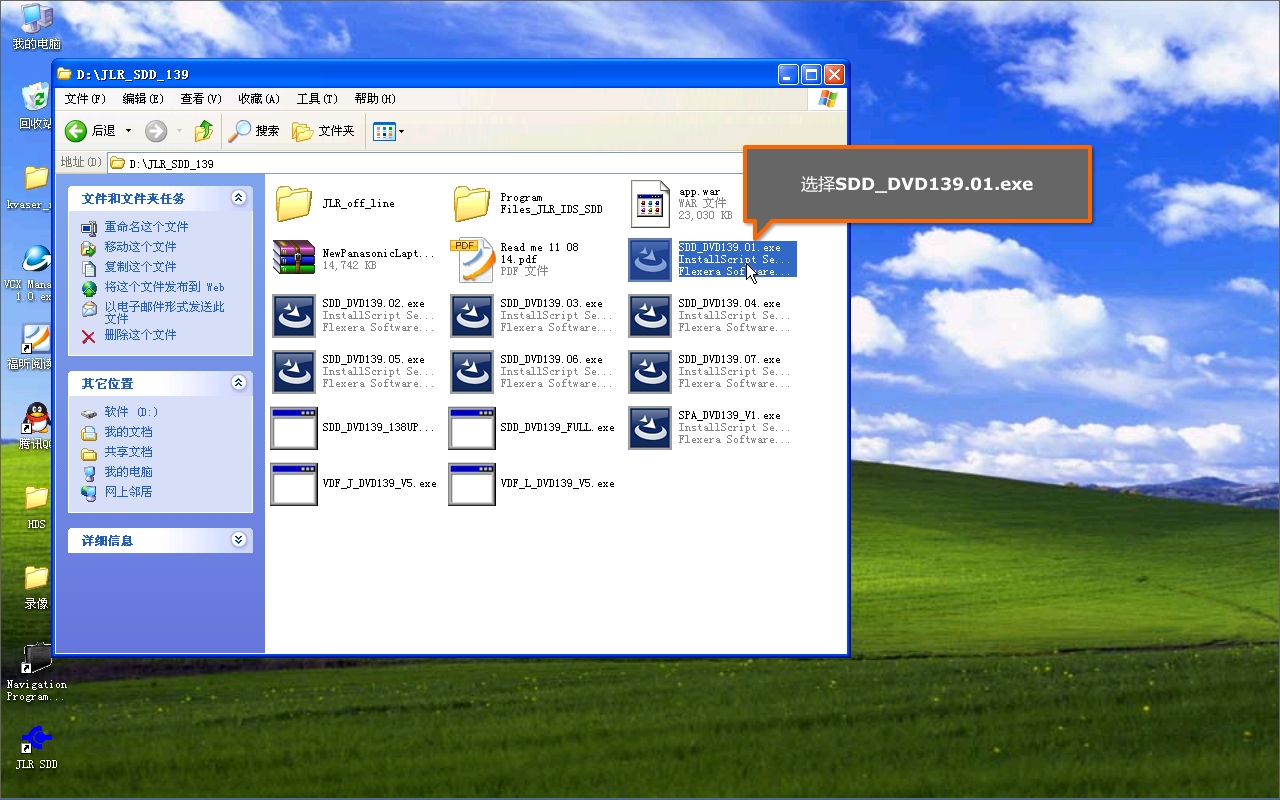Open the Back button history dropdown arrow
Screen dimensions: 1280x800
pos(128,131)
